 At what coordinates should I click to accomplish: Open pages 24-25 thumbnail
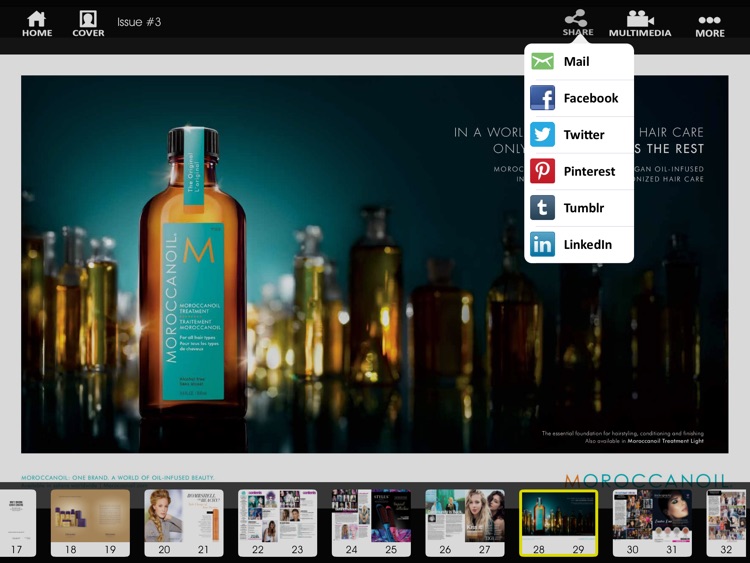(371, 523)
